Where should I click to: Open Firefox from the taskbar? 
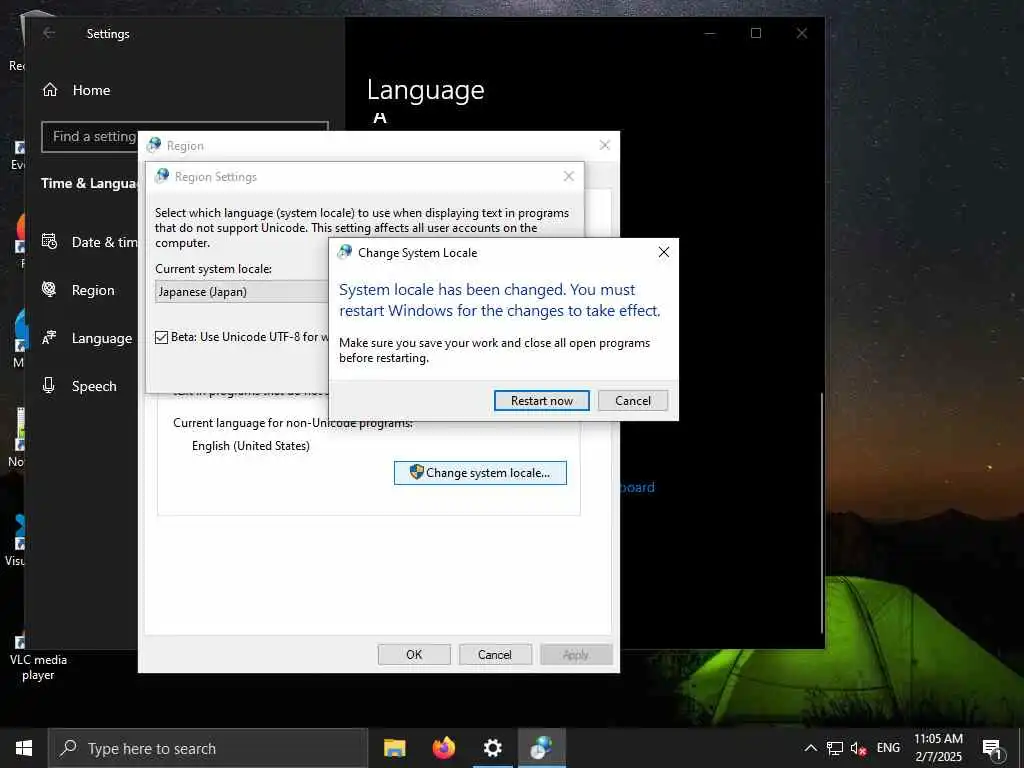click(444, 748)
